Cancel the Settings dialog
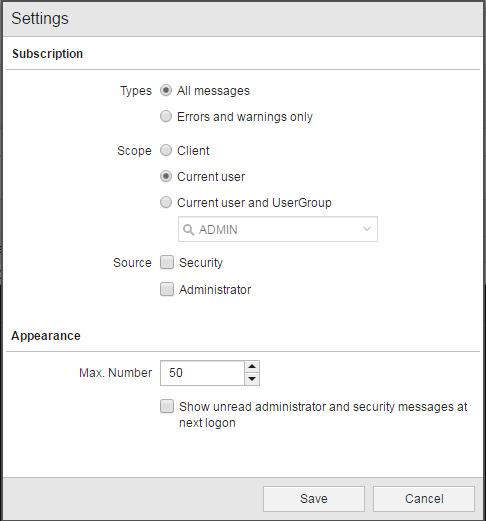Viewport: 486px width, 521px height. point(424,499)
